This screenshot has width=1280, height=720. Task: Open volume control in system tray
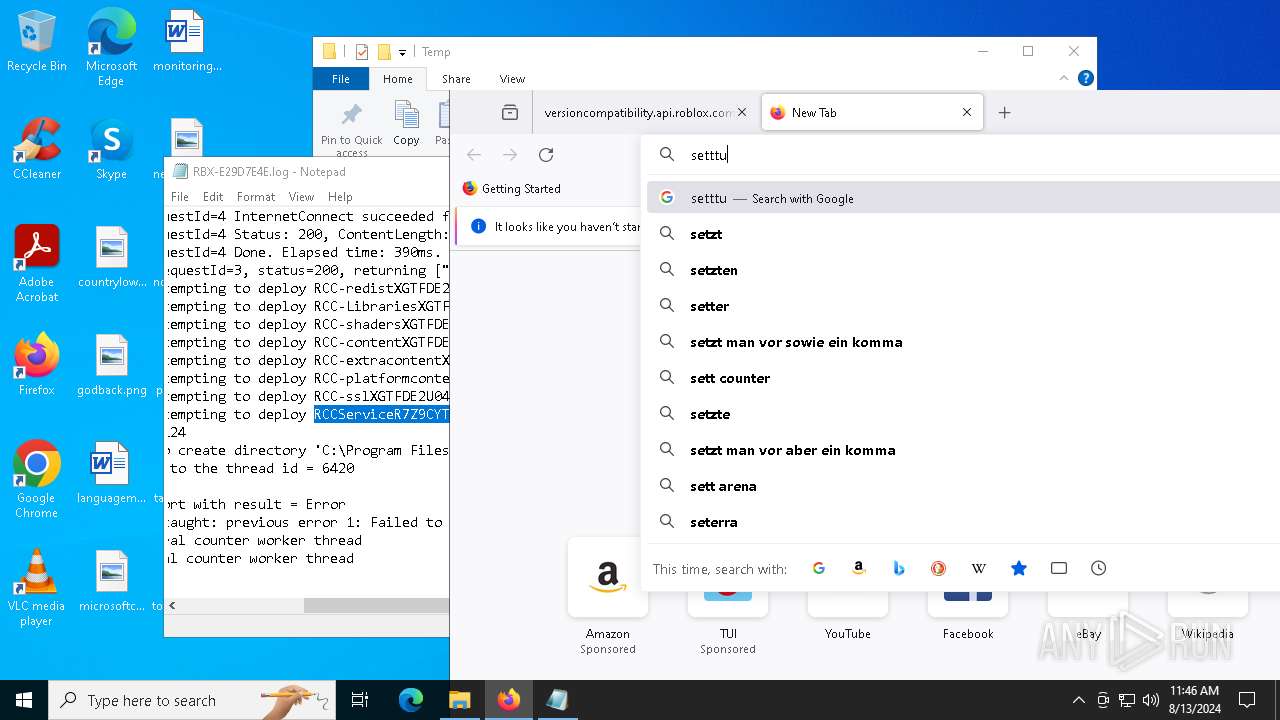click(x=1151, y=700)
